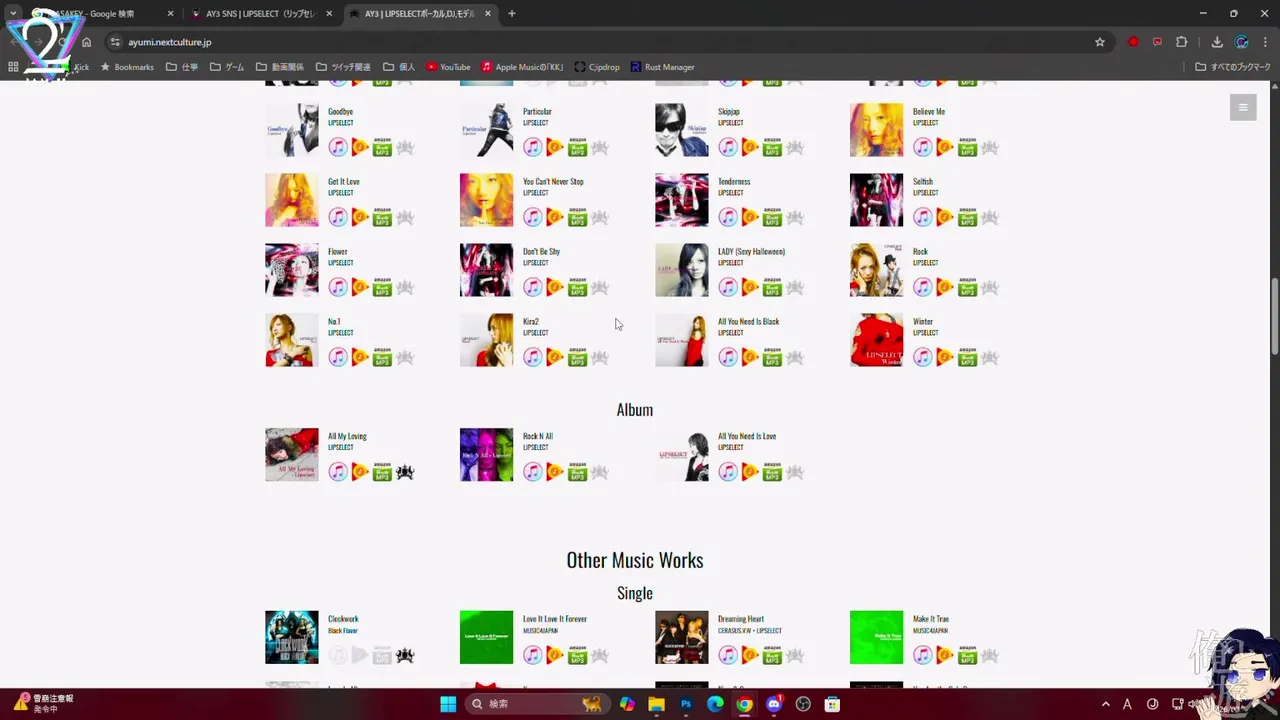Open the Cupdrop bookmark

point(597,67)
